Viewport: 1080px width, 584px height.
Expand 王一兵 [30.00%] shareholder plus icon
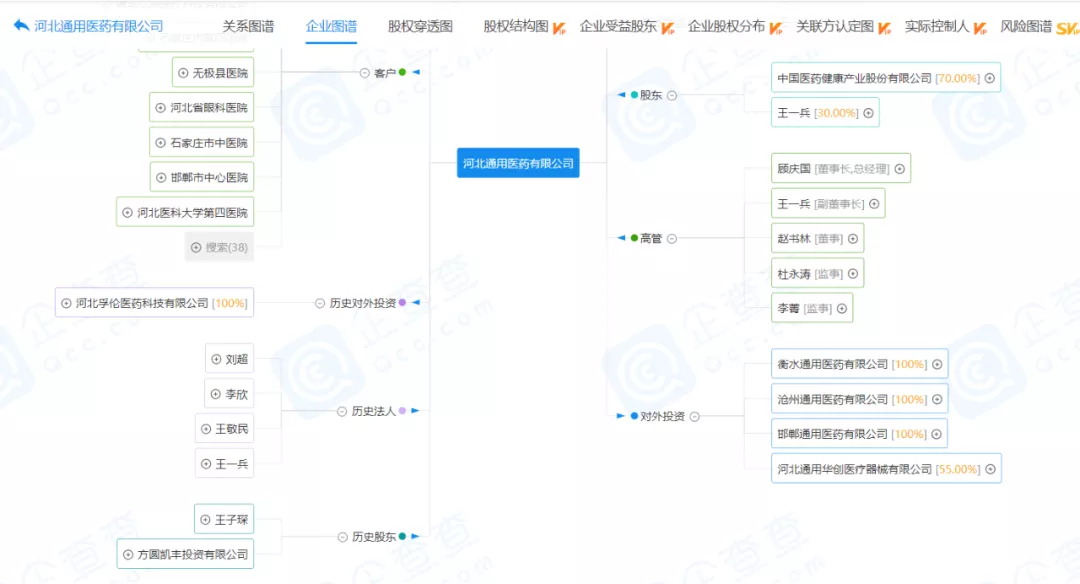coord(869,113)
